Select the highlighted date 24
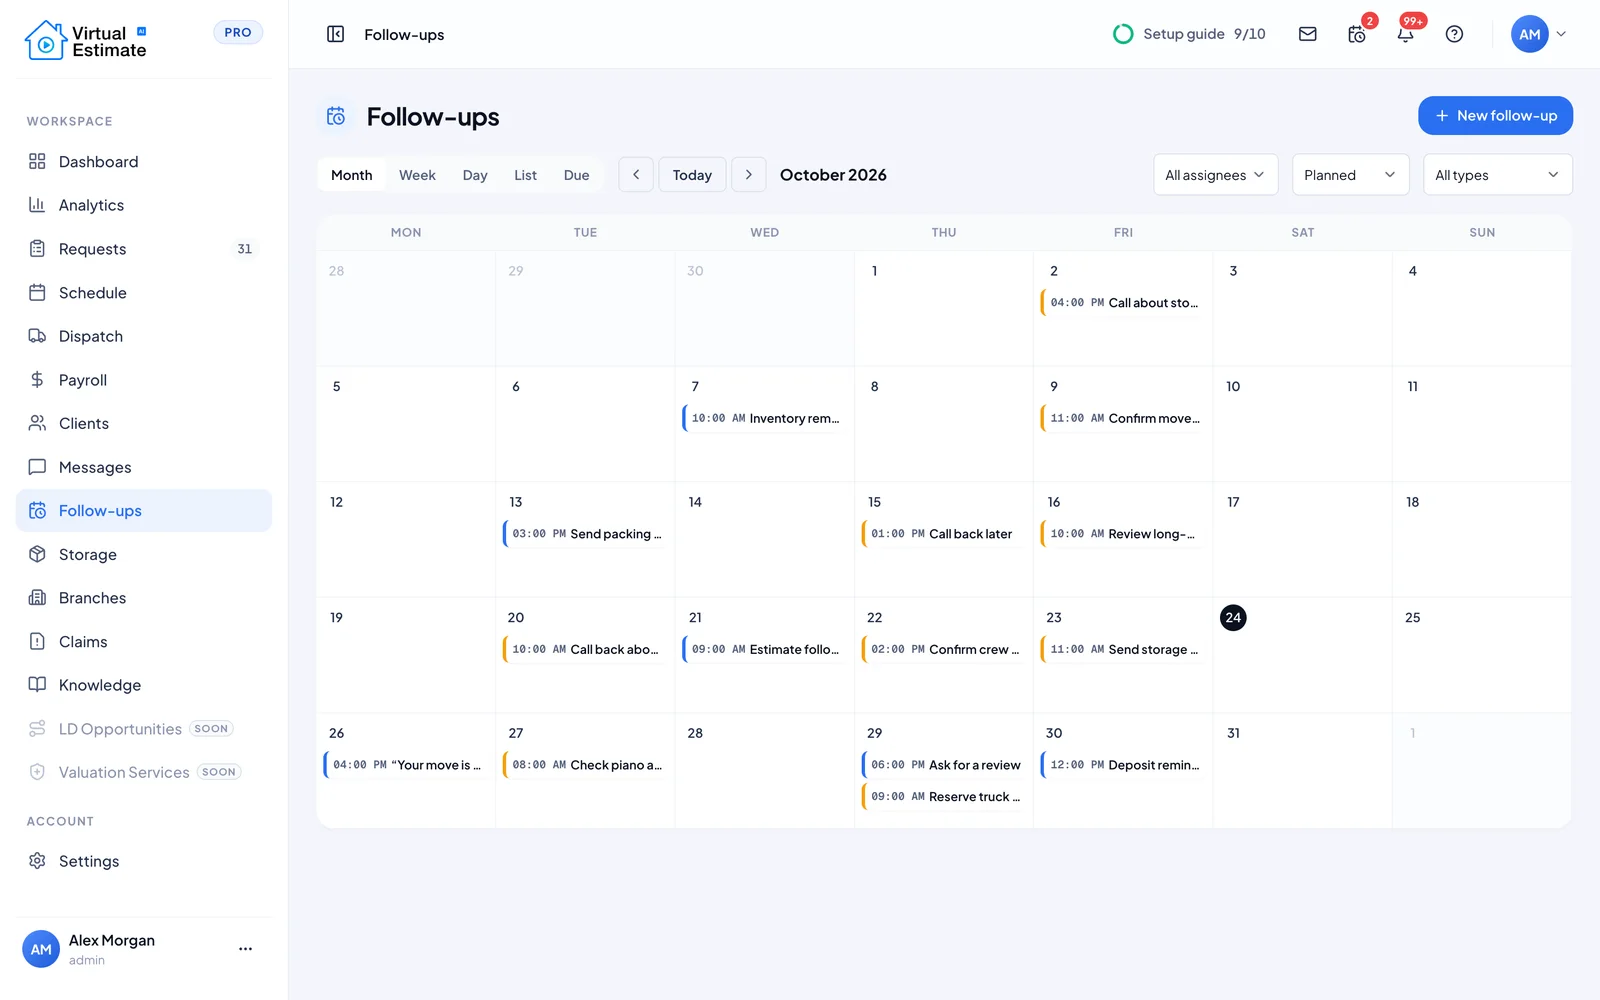The image size is (1600, 1000). [x=1233, y=618]
